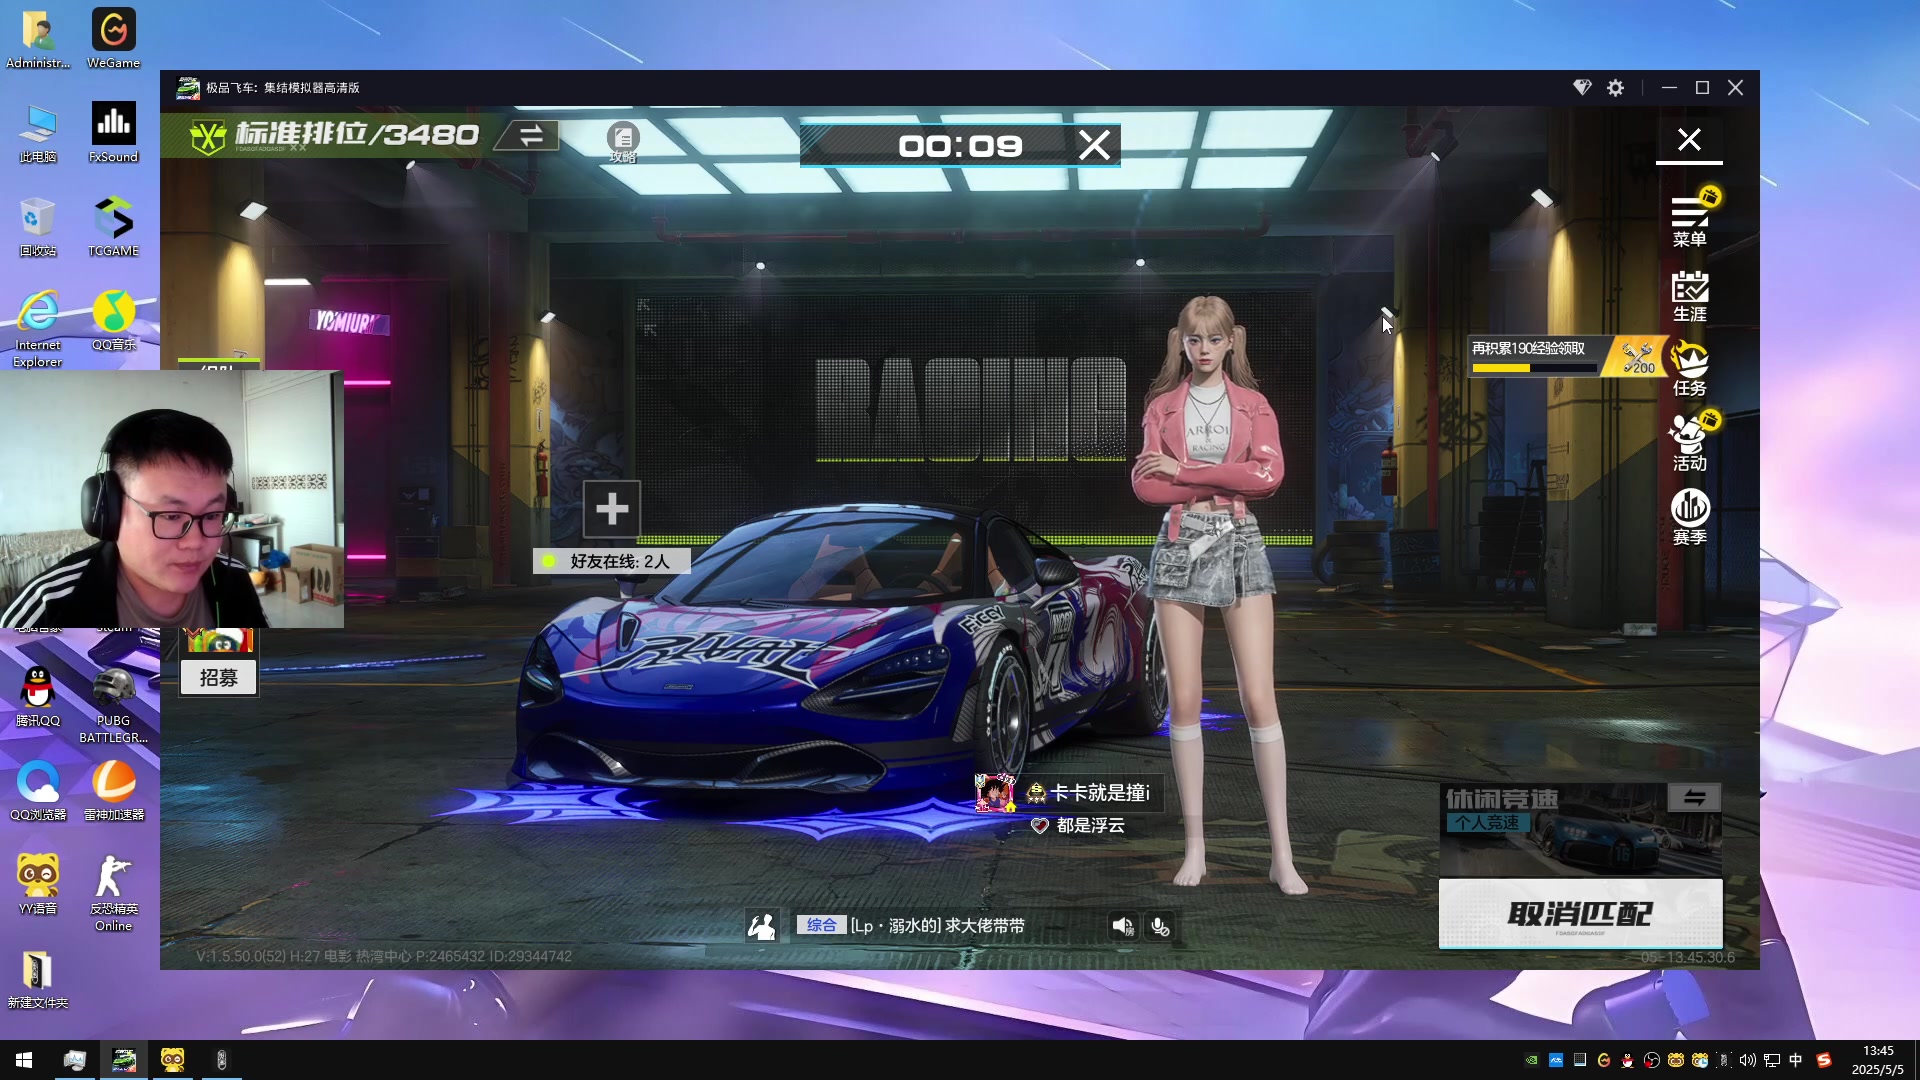Screen dimensions: 1920x1080
Task: Open the WeGame desktop shortcut
Action: (x=113, y=39)
